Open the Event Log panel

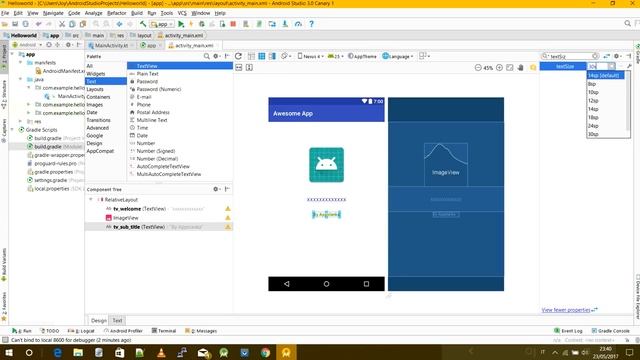coord(568,331)
